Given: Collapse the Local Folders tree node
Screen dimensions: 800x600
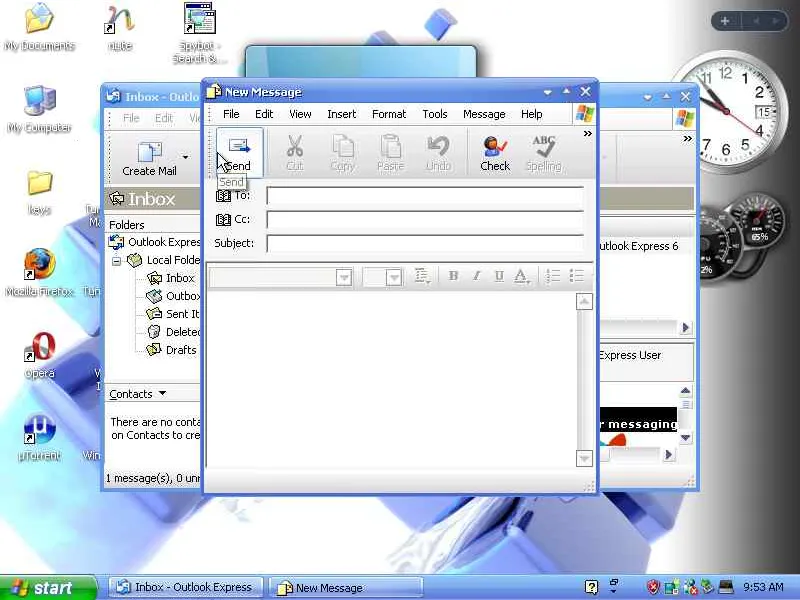Looking at the screenshot, I should (116, 261).
